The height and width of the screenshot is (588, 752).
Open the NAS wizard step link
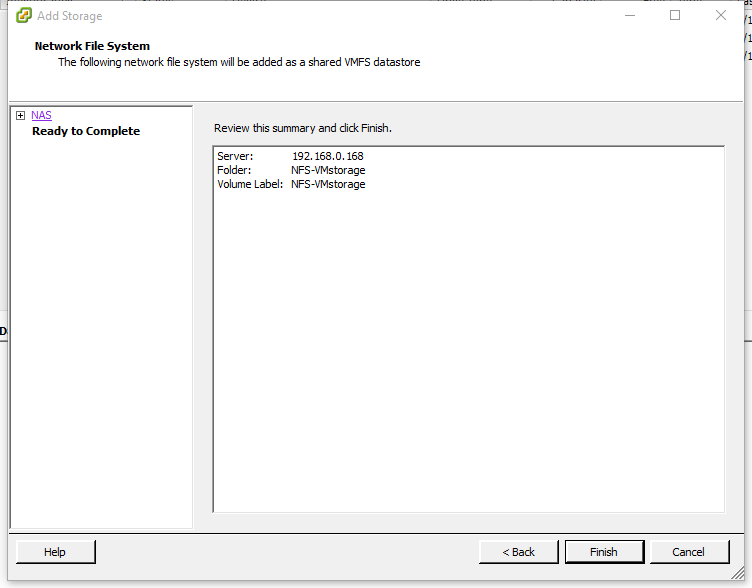coord(41,116)
